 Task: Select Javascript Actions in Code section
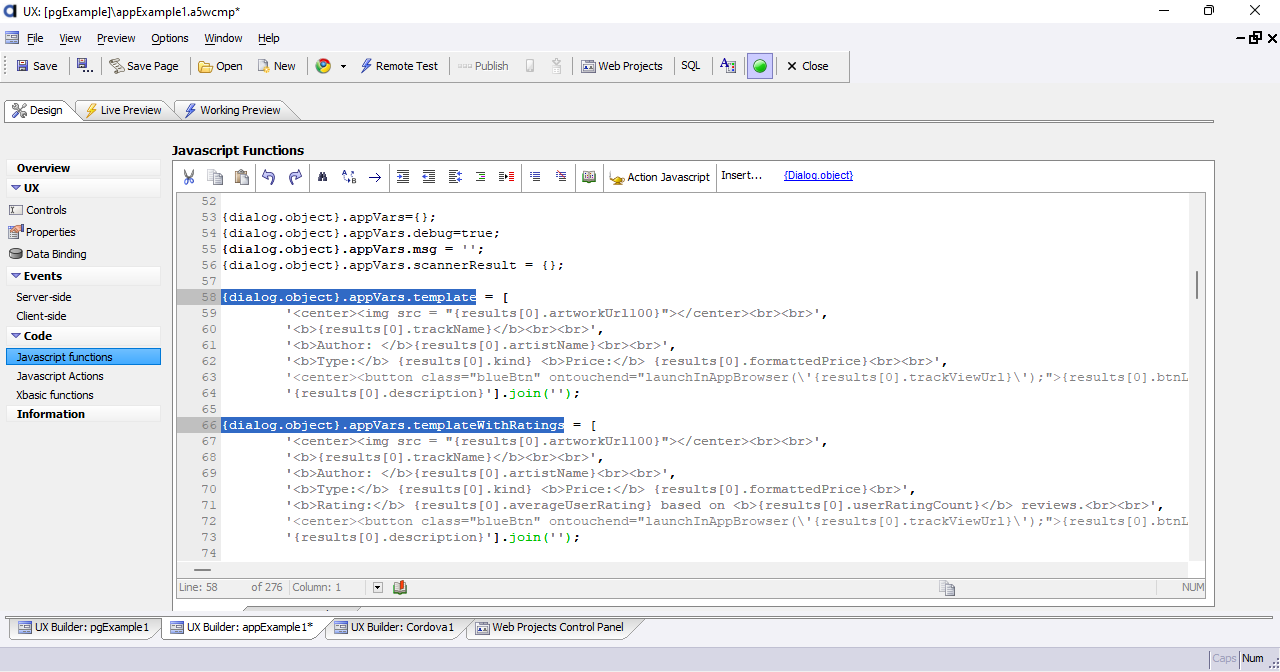click(60, 376)
